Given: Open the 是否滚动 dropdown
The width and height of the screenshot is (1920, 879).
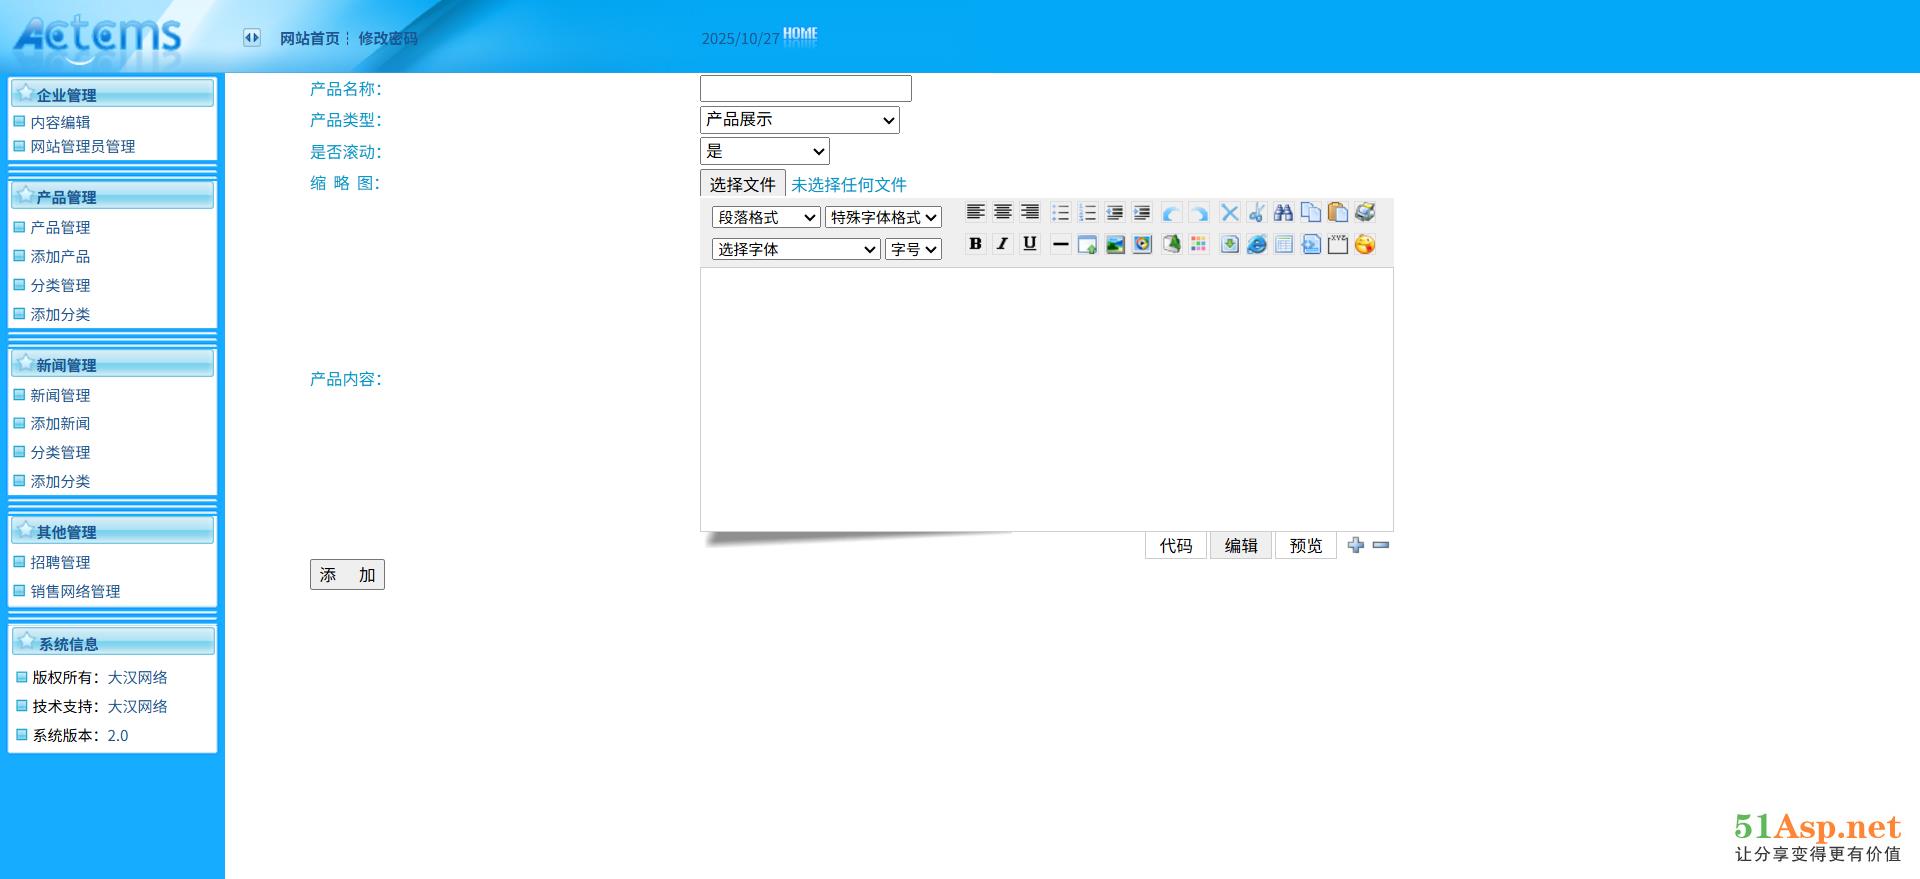Looking at the screenshot, I should click(x=764, y=151).
